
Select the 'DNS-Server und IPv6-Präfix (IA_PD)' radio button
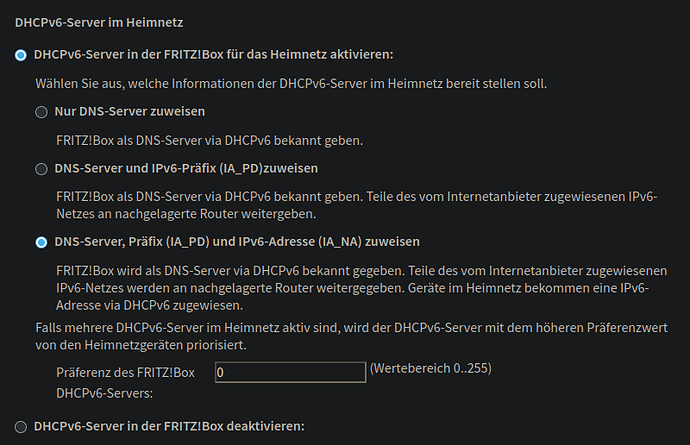coord(41,169)
